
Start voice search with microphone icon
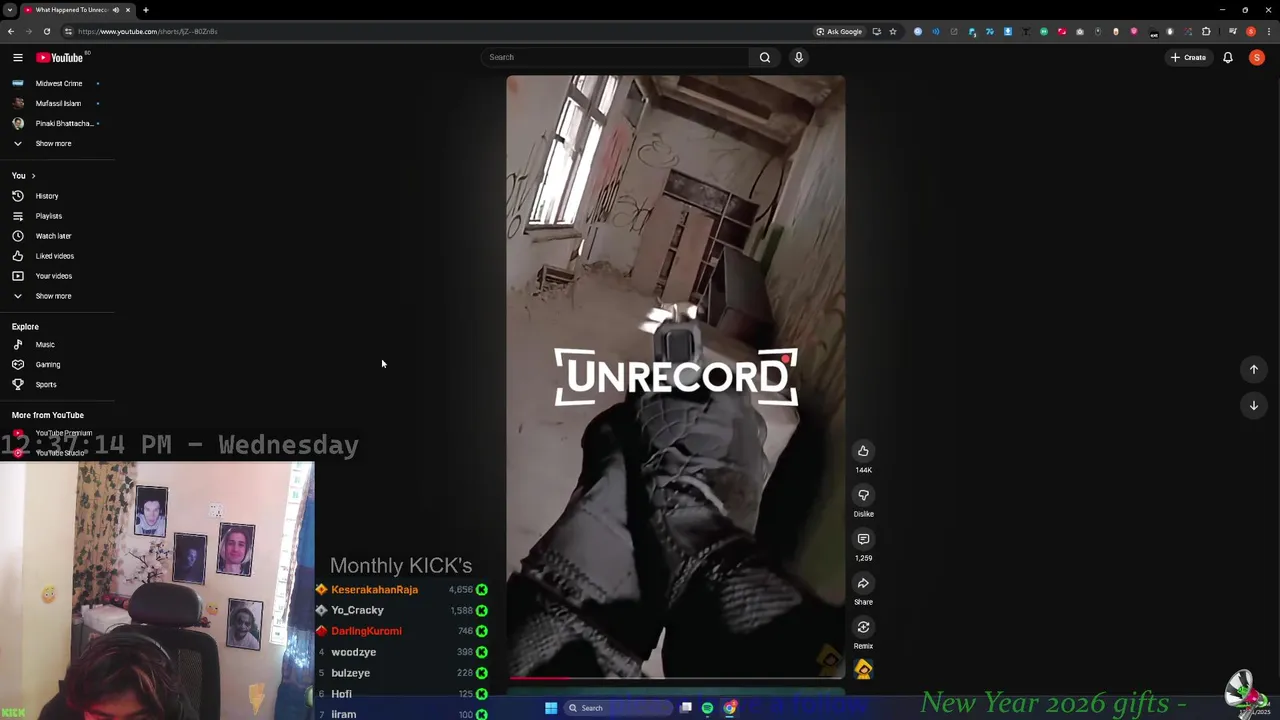799,57
